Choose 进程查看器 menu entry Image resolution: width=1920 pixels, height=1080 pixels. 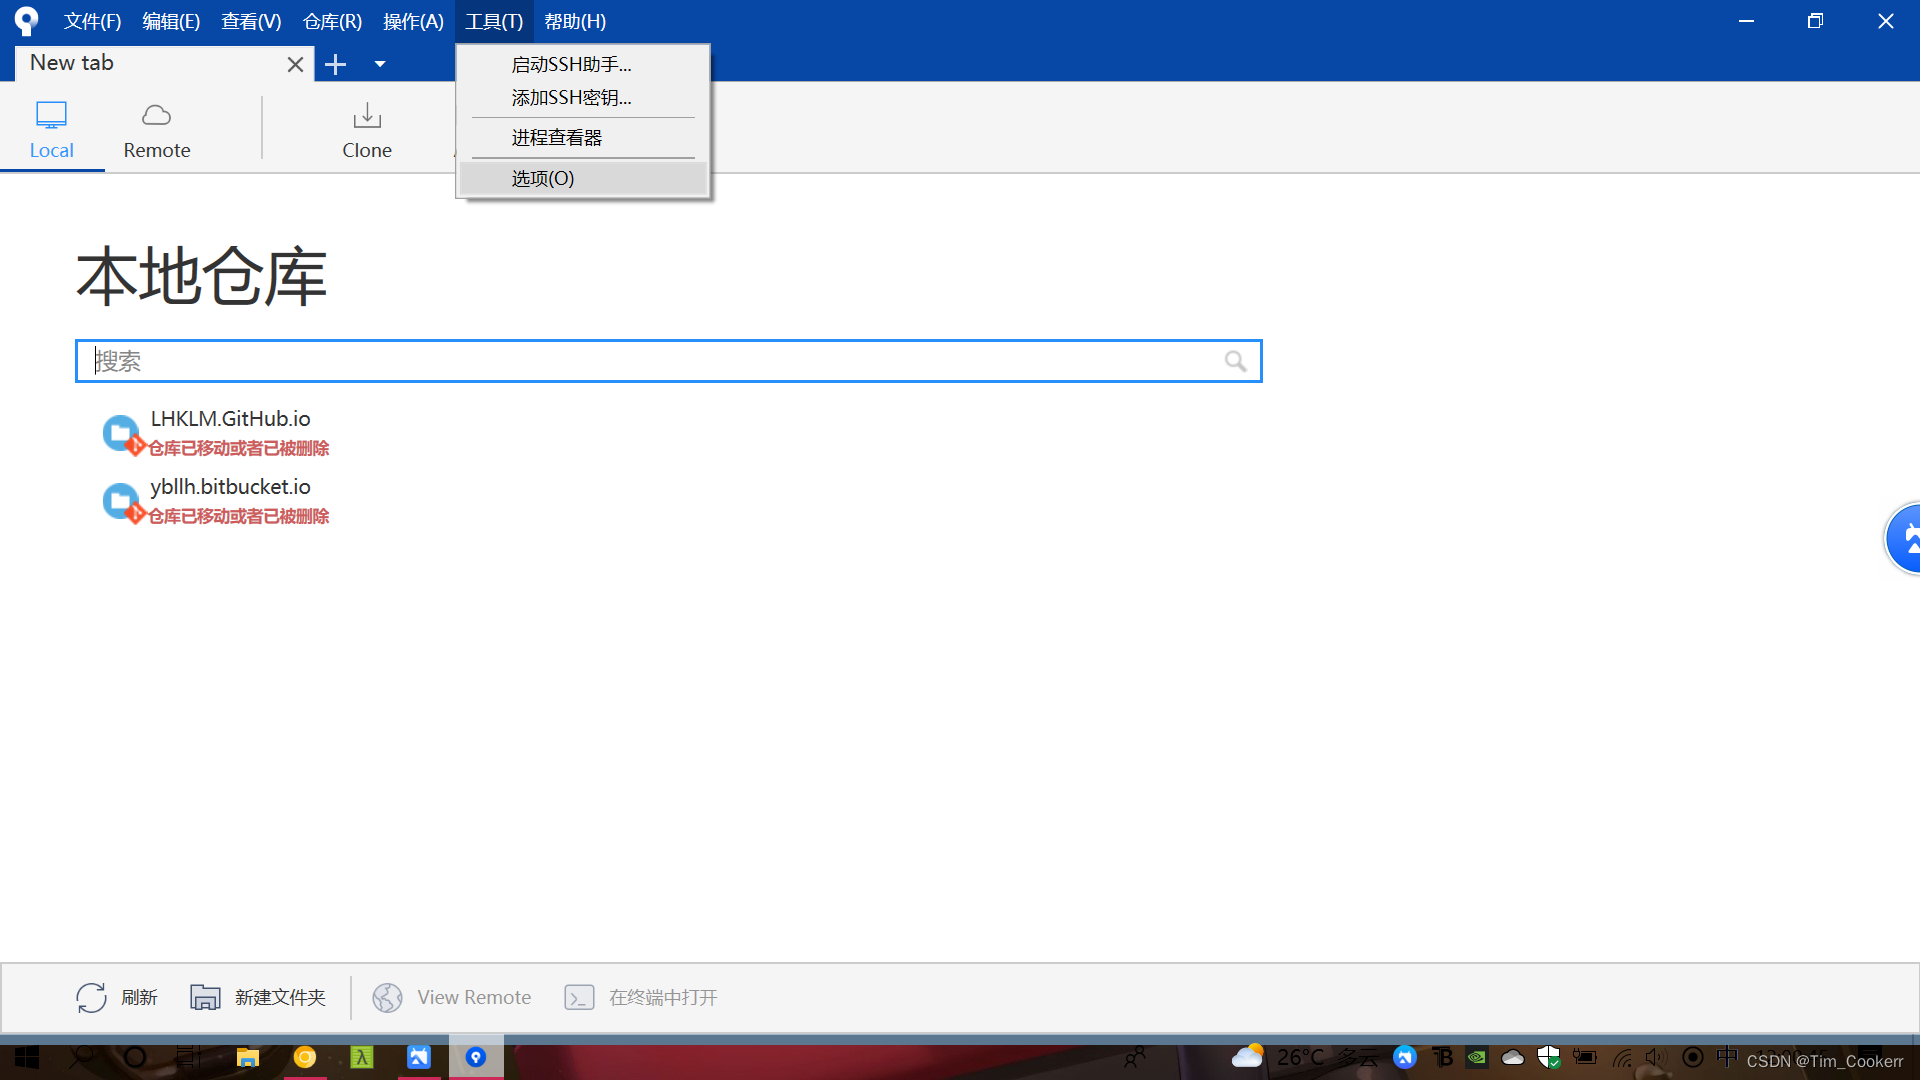click(x=557, y=138)
